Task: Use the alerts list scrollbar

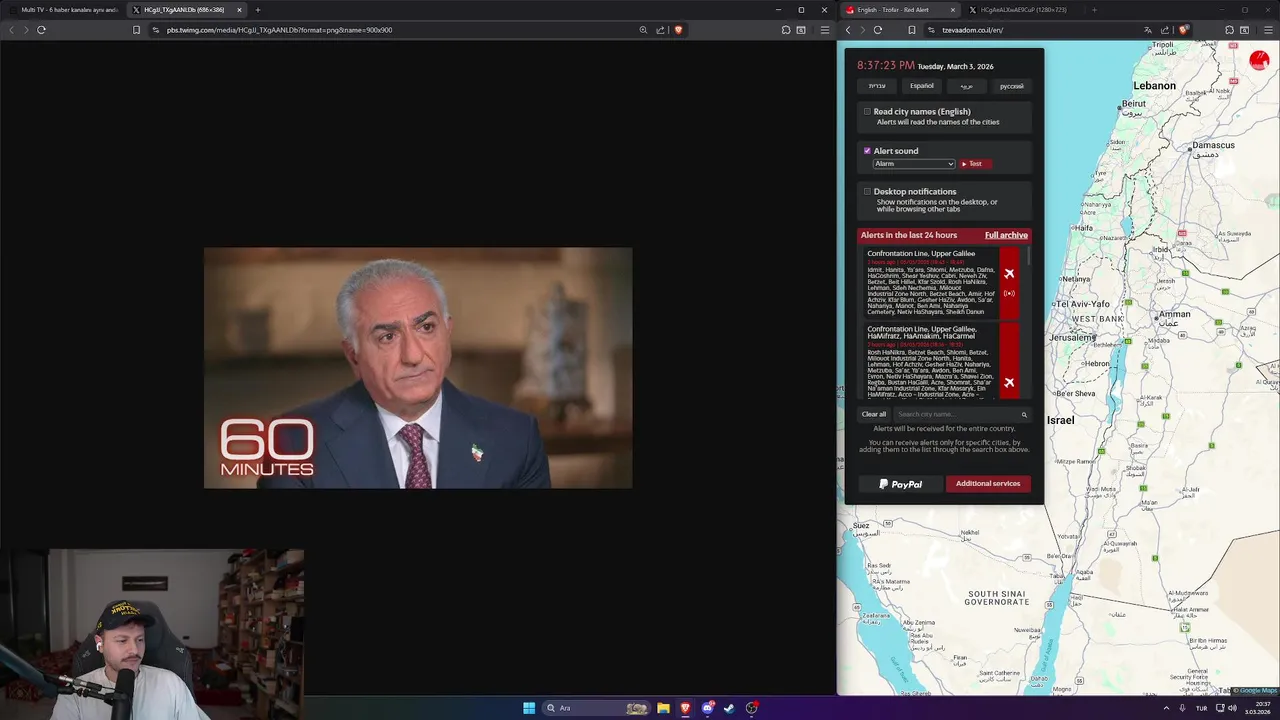Action: click(1027, 257)
